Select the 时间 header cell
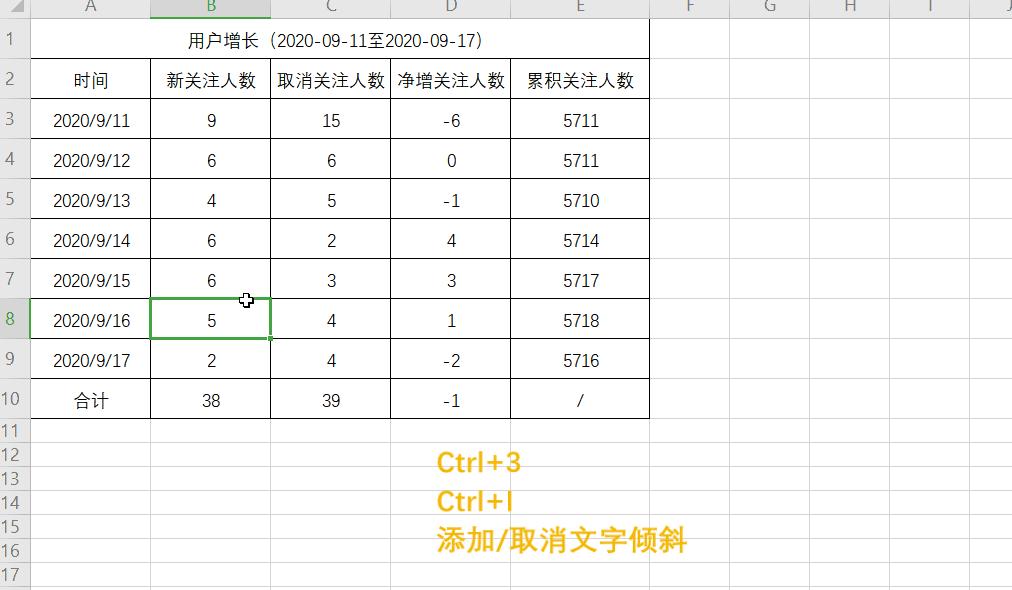 pyautogui.click(x=90, y=79)
